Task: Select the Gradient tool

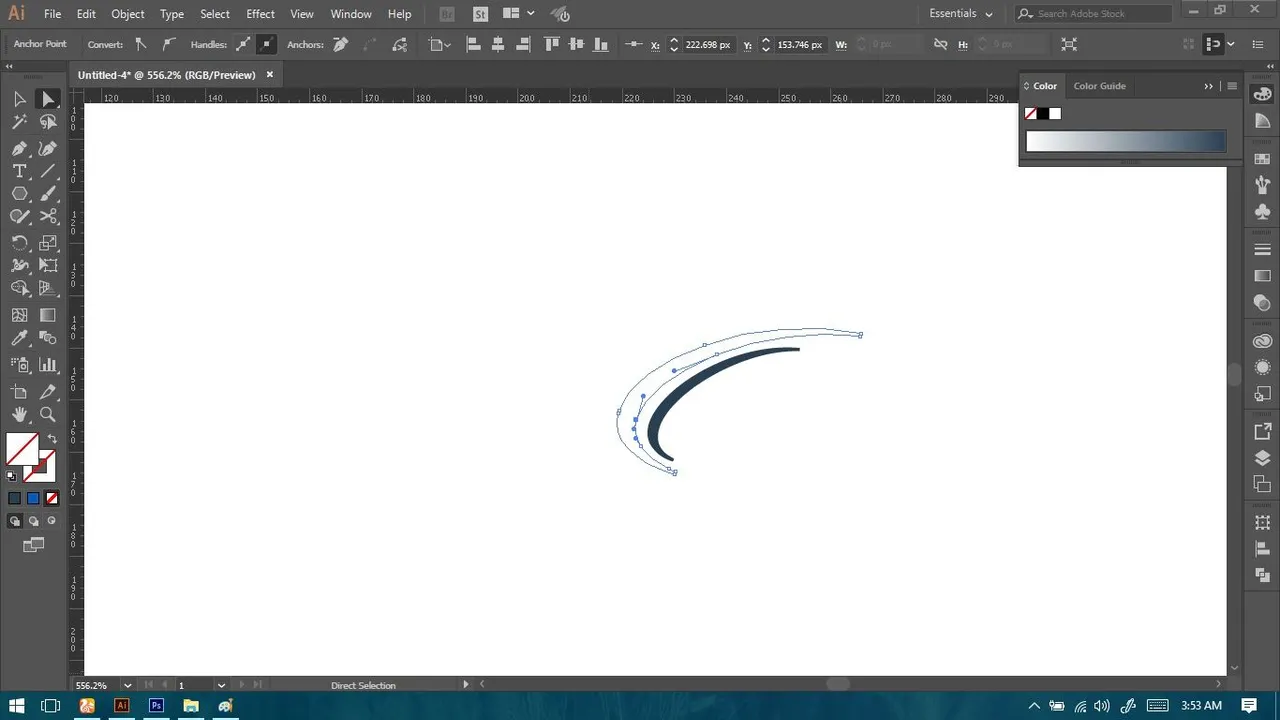Action: point(47,315)
